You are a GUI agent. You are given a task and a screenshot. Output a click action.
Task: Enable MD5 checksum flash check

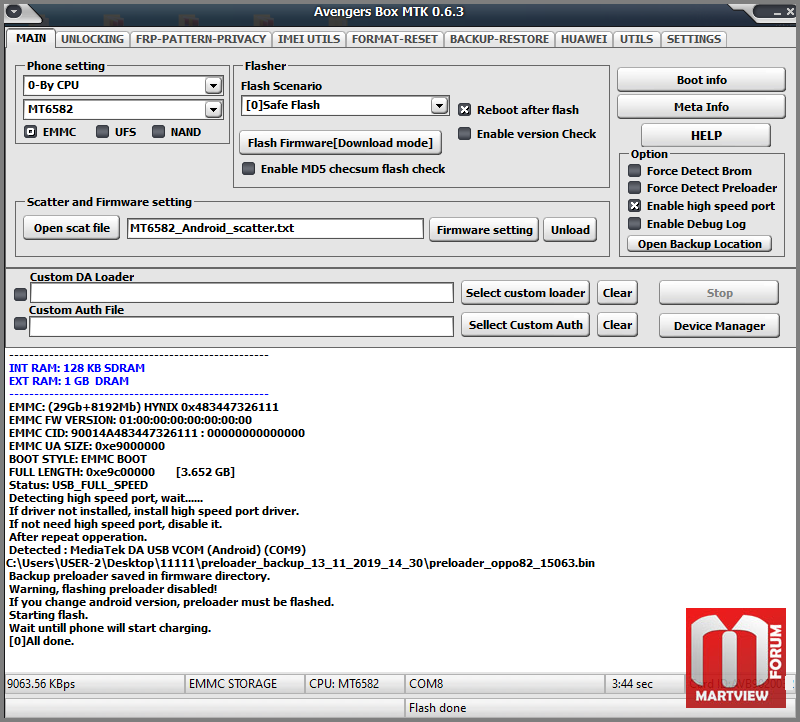point(248,168)
